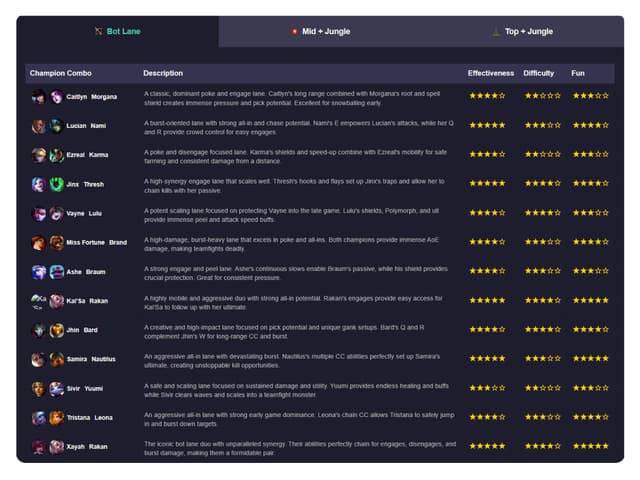Click the Samira Nautilus description text
Viewport: 640px width, 480px height.
tap(292, 361)
